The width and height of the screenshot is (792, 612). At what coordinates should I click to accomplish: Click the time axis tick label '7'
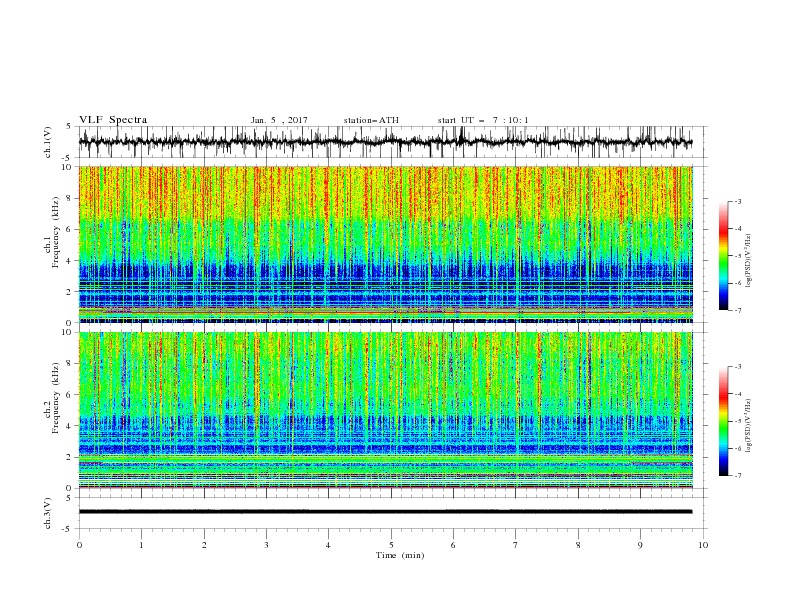point(516,545)
